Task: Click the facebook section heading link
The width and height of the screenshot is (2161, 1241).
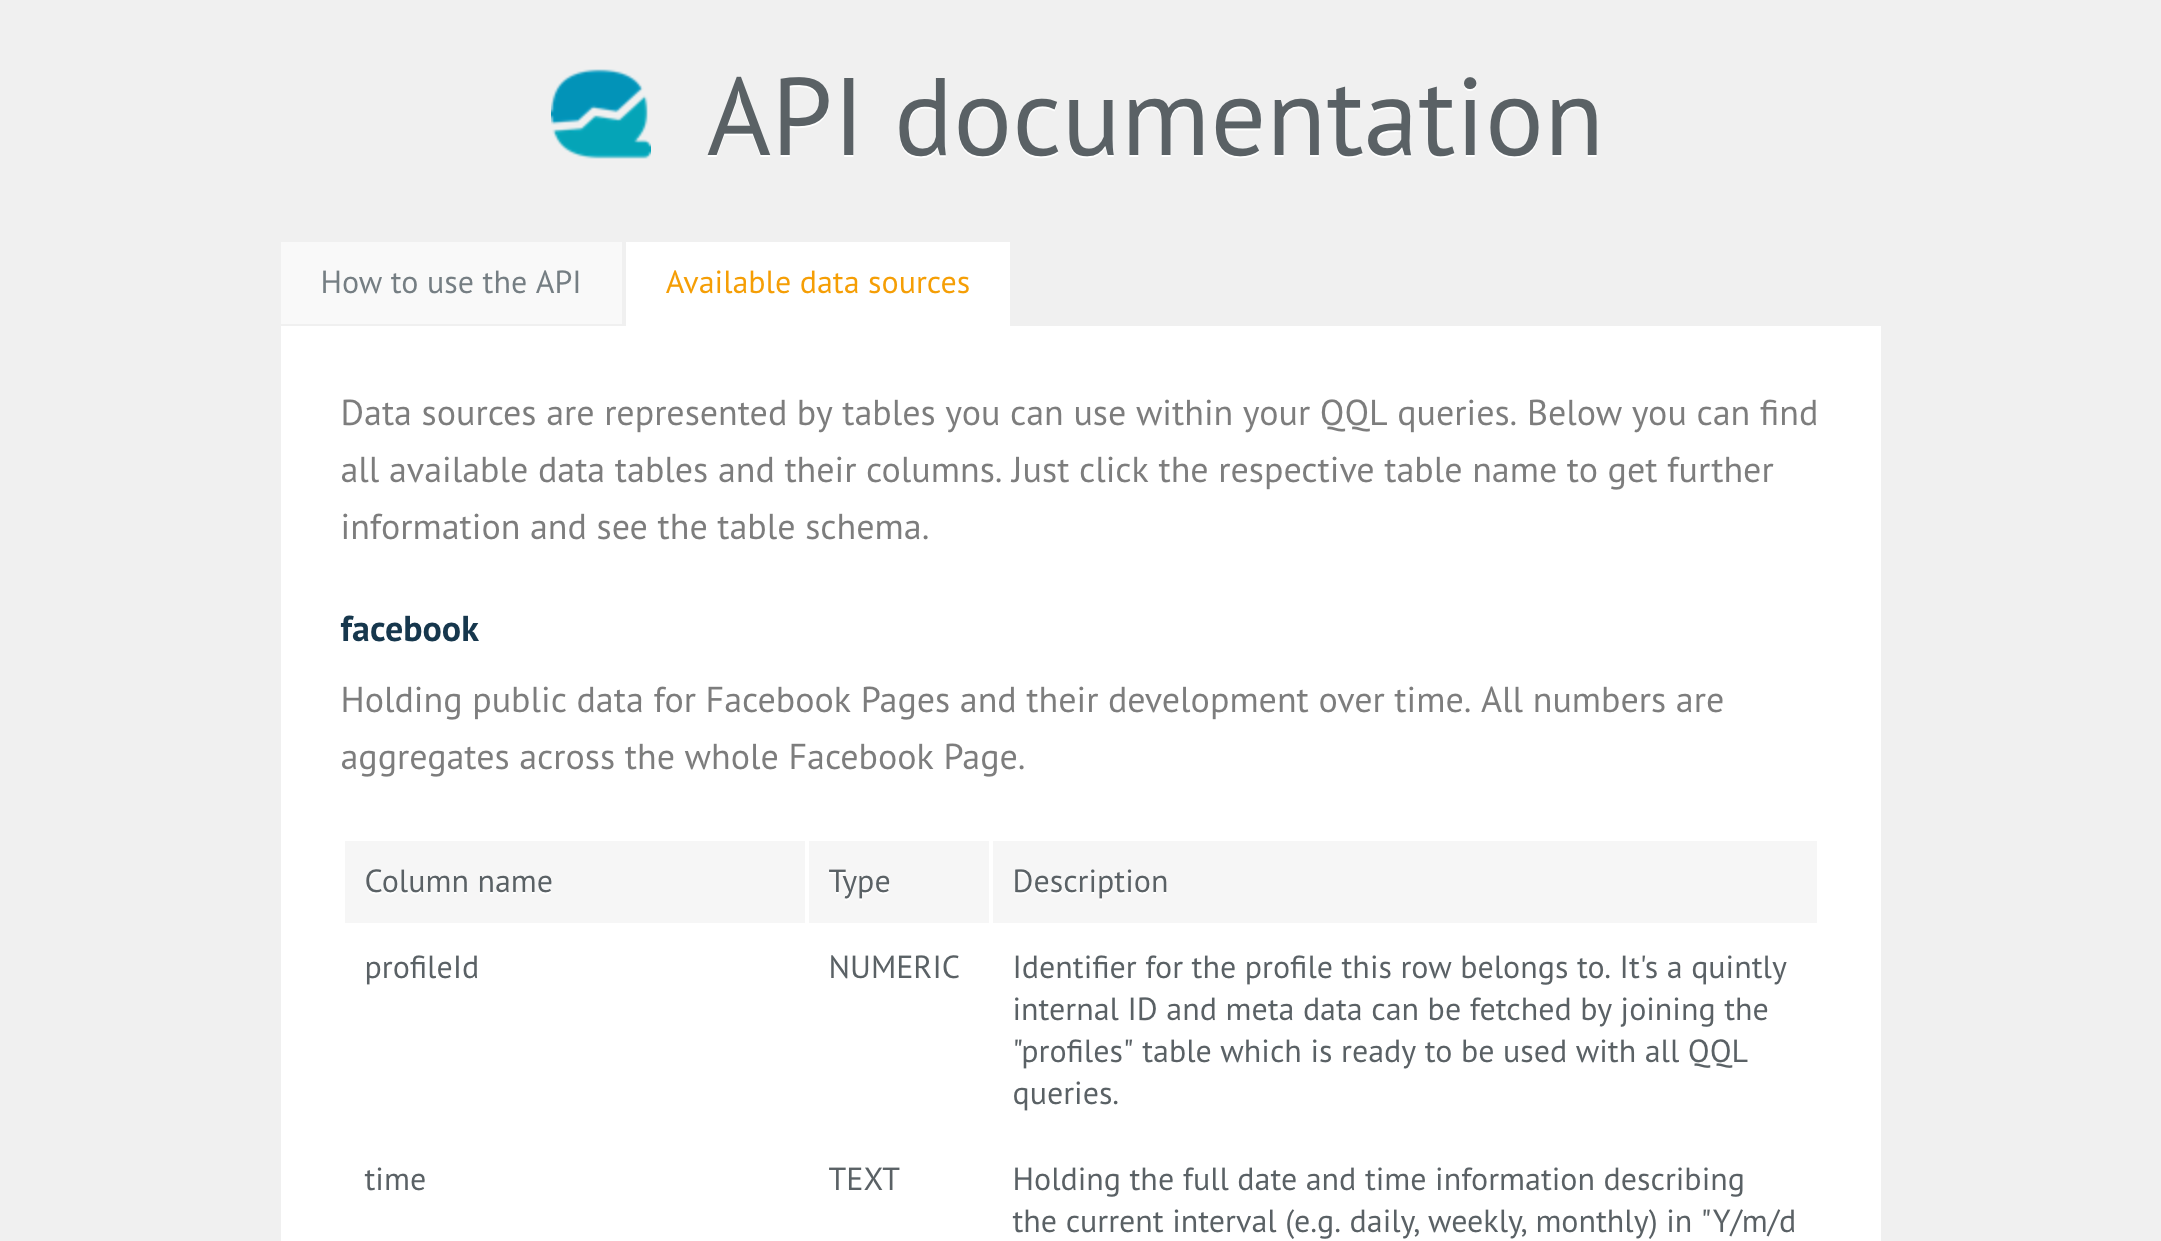Action: (410, 626)
